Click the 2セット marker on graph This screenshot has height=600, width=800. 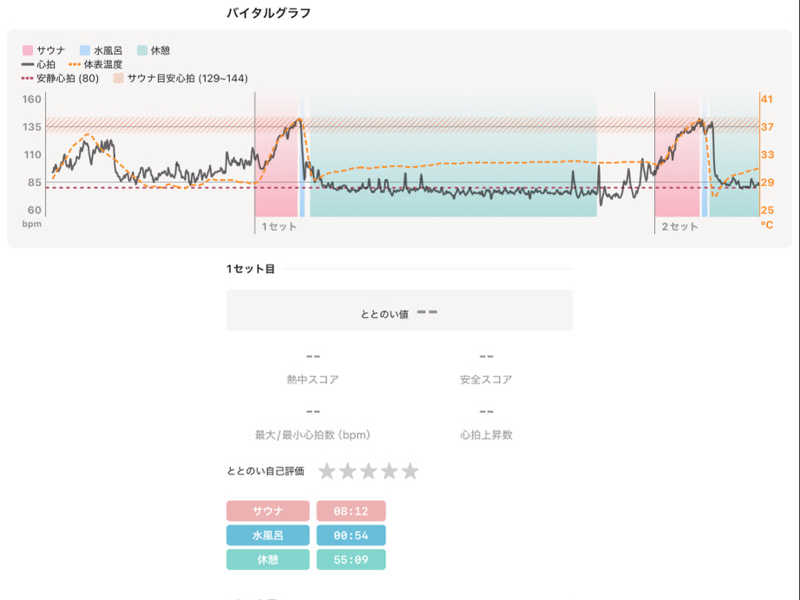point(679,227)
